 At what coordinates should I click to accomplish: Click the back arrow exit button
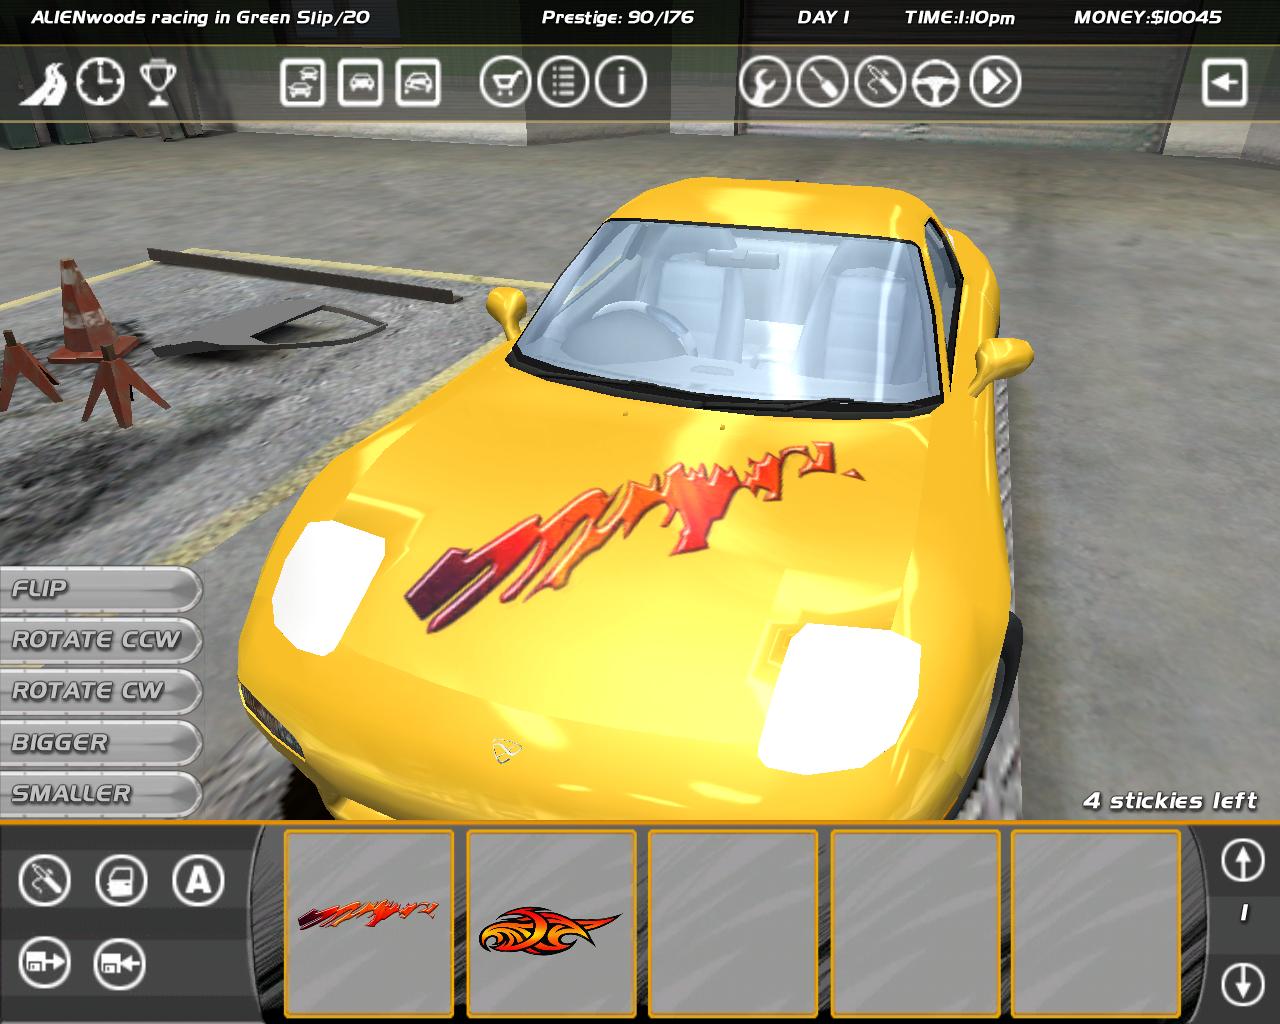[1224, 82]
